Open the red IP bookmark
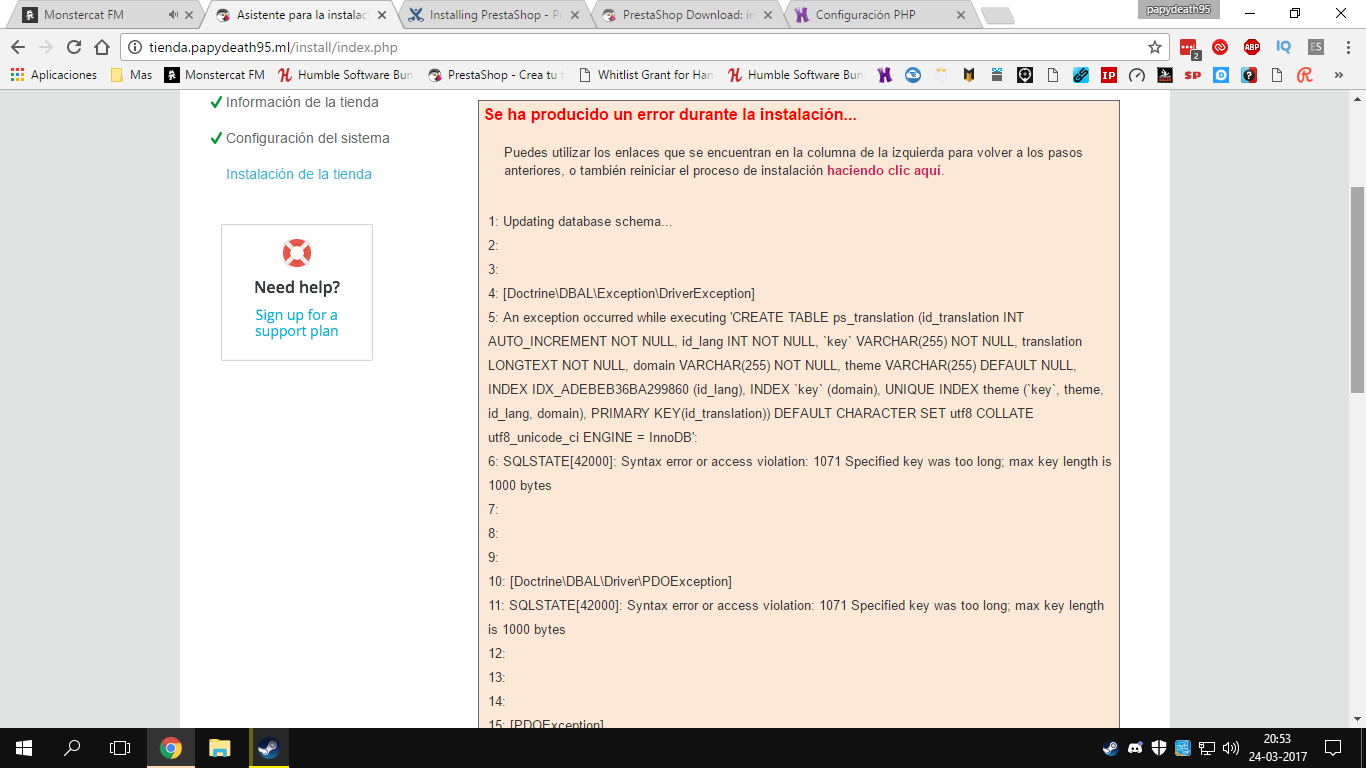This screenshot has width=1366, height=768. (1109, 75)
